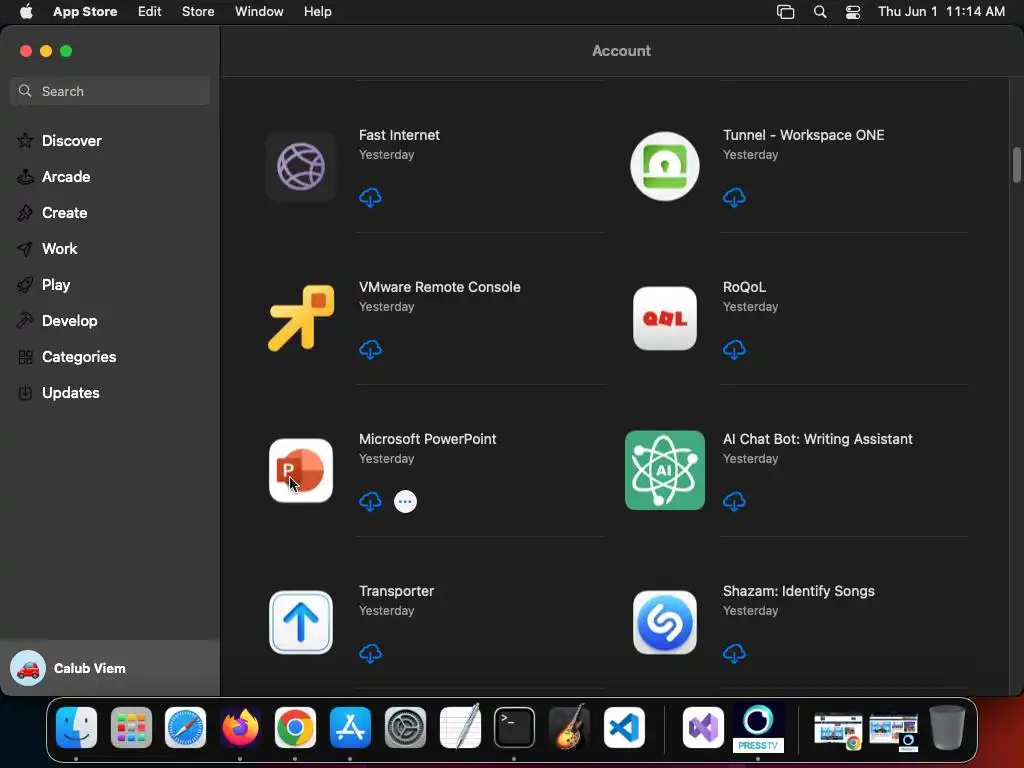The image size is (1024, 768).
Task: Download VMware Remote Console via its cloud icon
Action: [370, 349]
